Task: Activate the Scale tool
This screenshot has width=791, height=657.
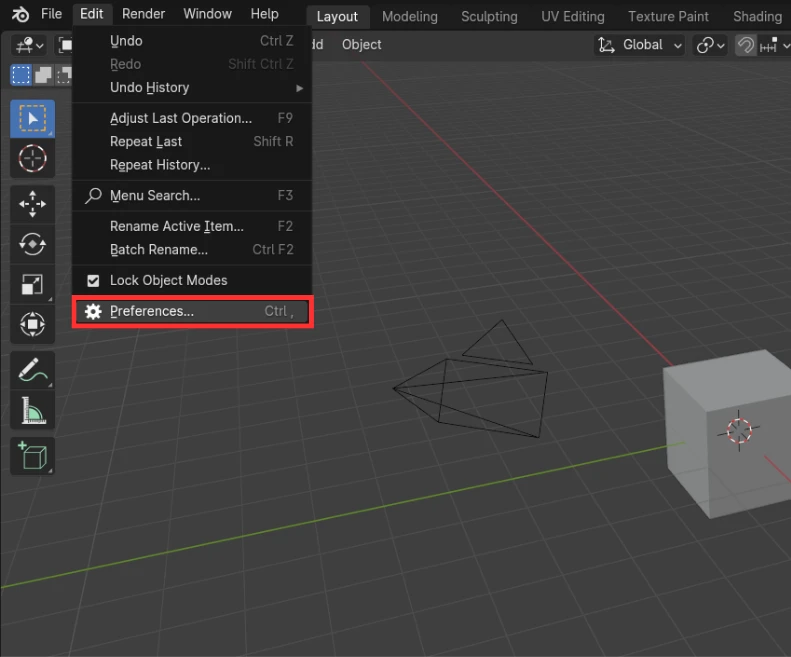Action: tap(33, 284)
